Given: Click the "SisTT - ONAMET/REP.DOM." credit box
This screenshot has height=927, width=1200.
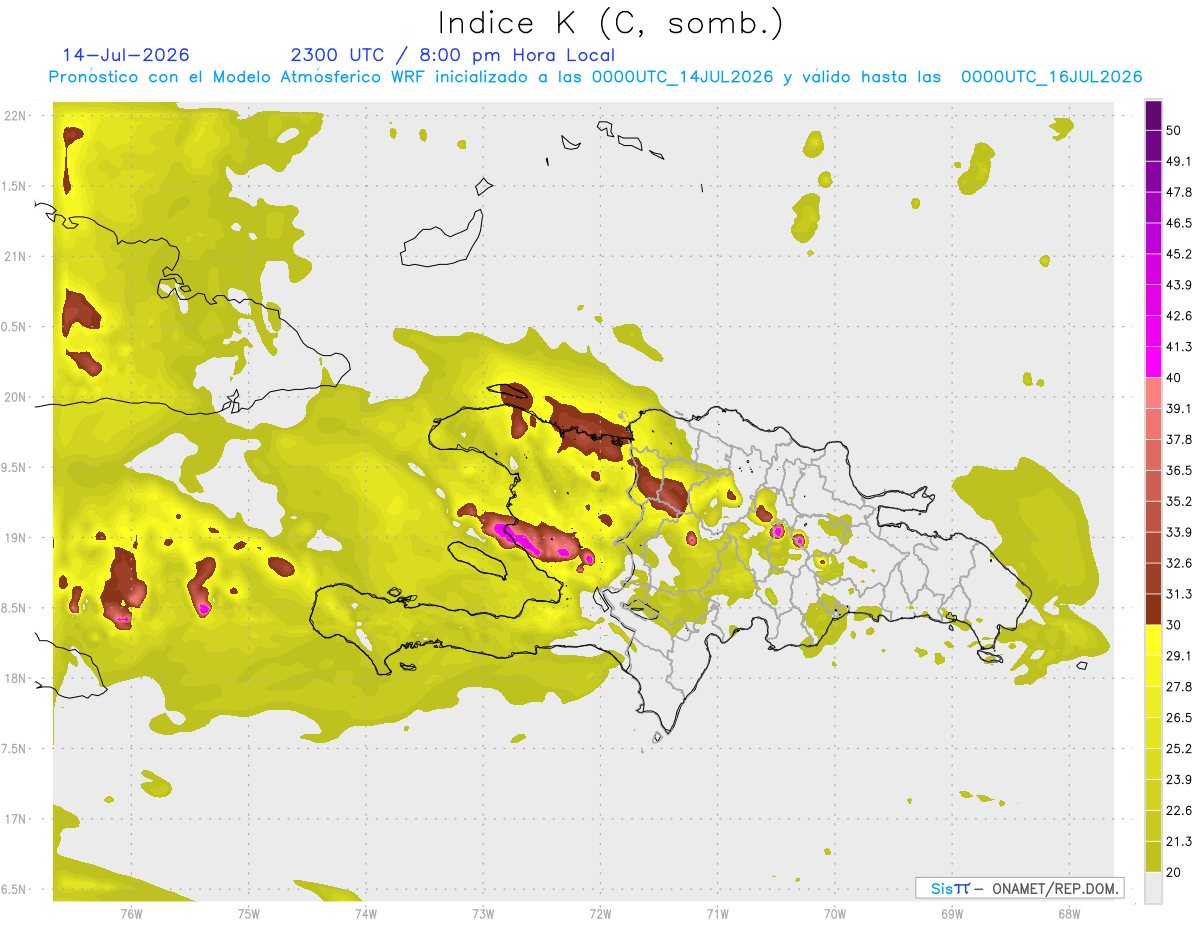Looking at the screenshot, I should 1020,888.
